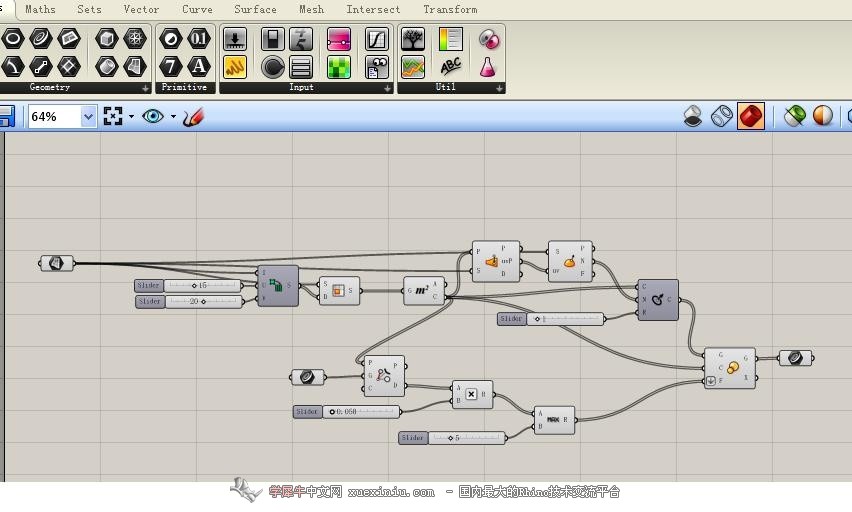Click Zoom Extents on canvas toolbar
The height and width of the screenshot is (512, 852).
(113, 116)
